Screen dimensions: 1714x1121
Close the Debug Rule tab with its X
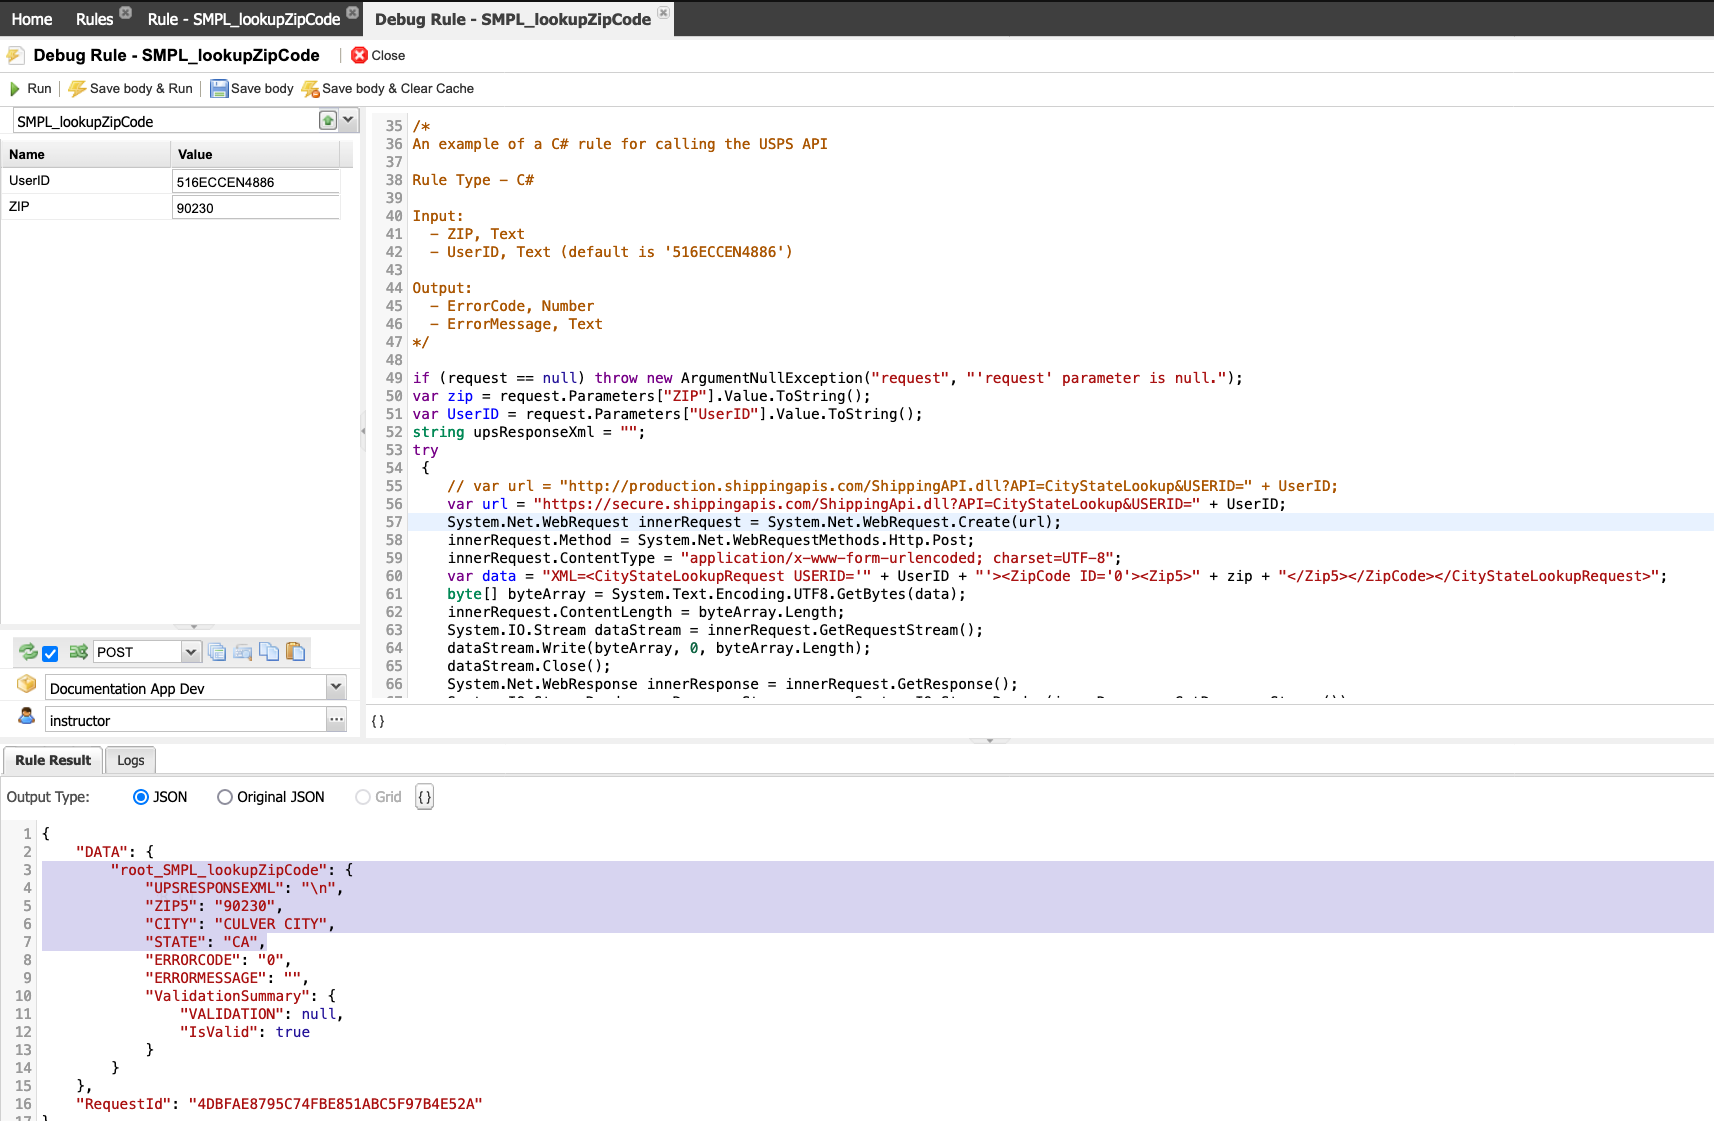click(x=663, y=13)
